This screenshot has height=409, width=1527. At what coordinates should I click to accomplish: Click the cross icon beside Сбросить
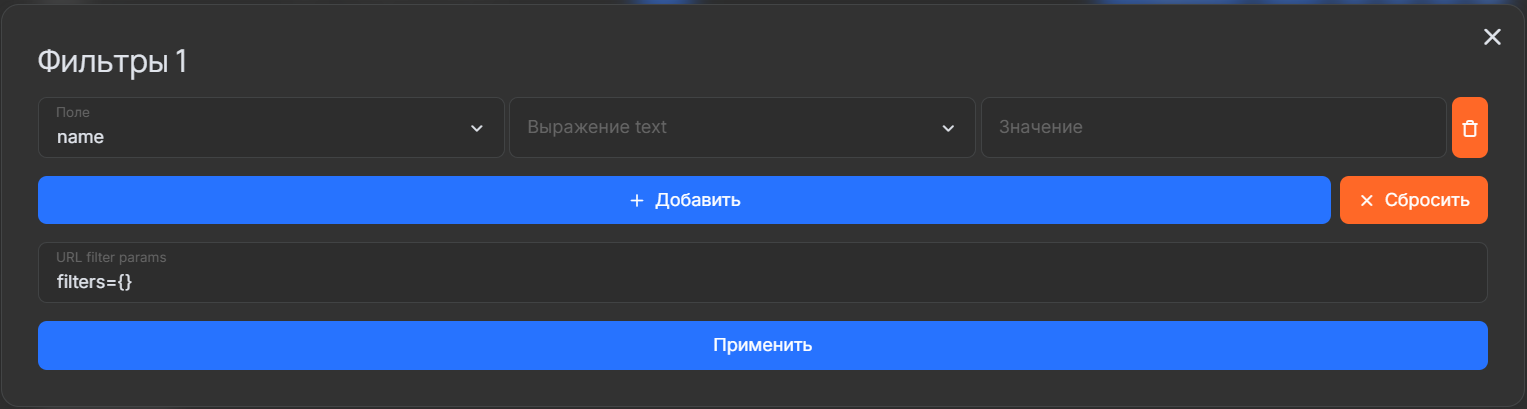click(x=1366, y=200)
